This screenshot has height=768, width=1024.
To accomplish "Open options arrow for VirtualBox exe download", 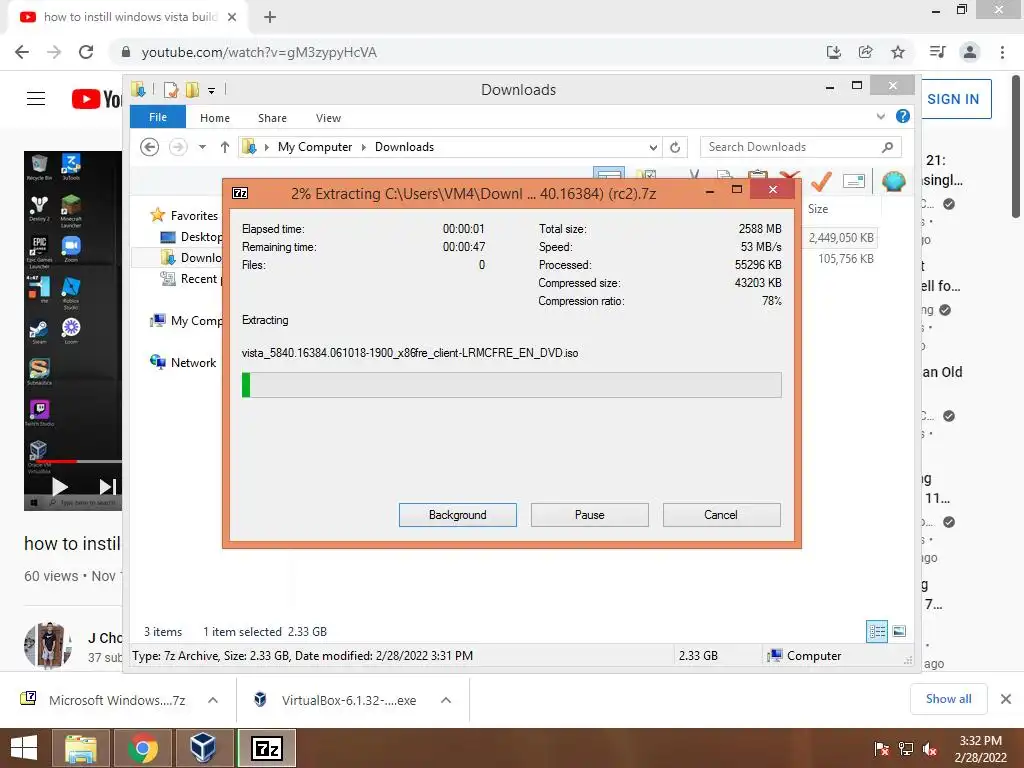I will point(446,700).
